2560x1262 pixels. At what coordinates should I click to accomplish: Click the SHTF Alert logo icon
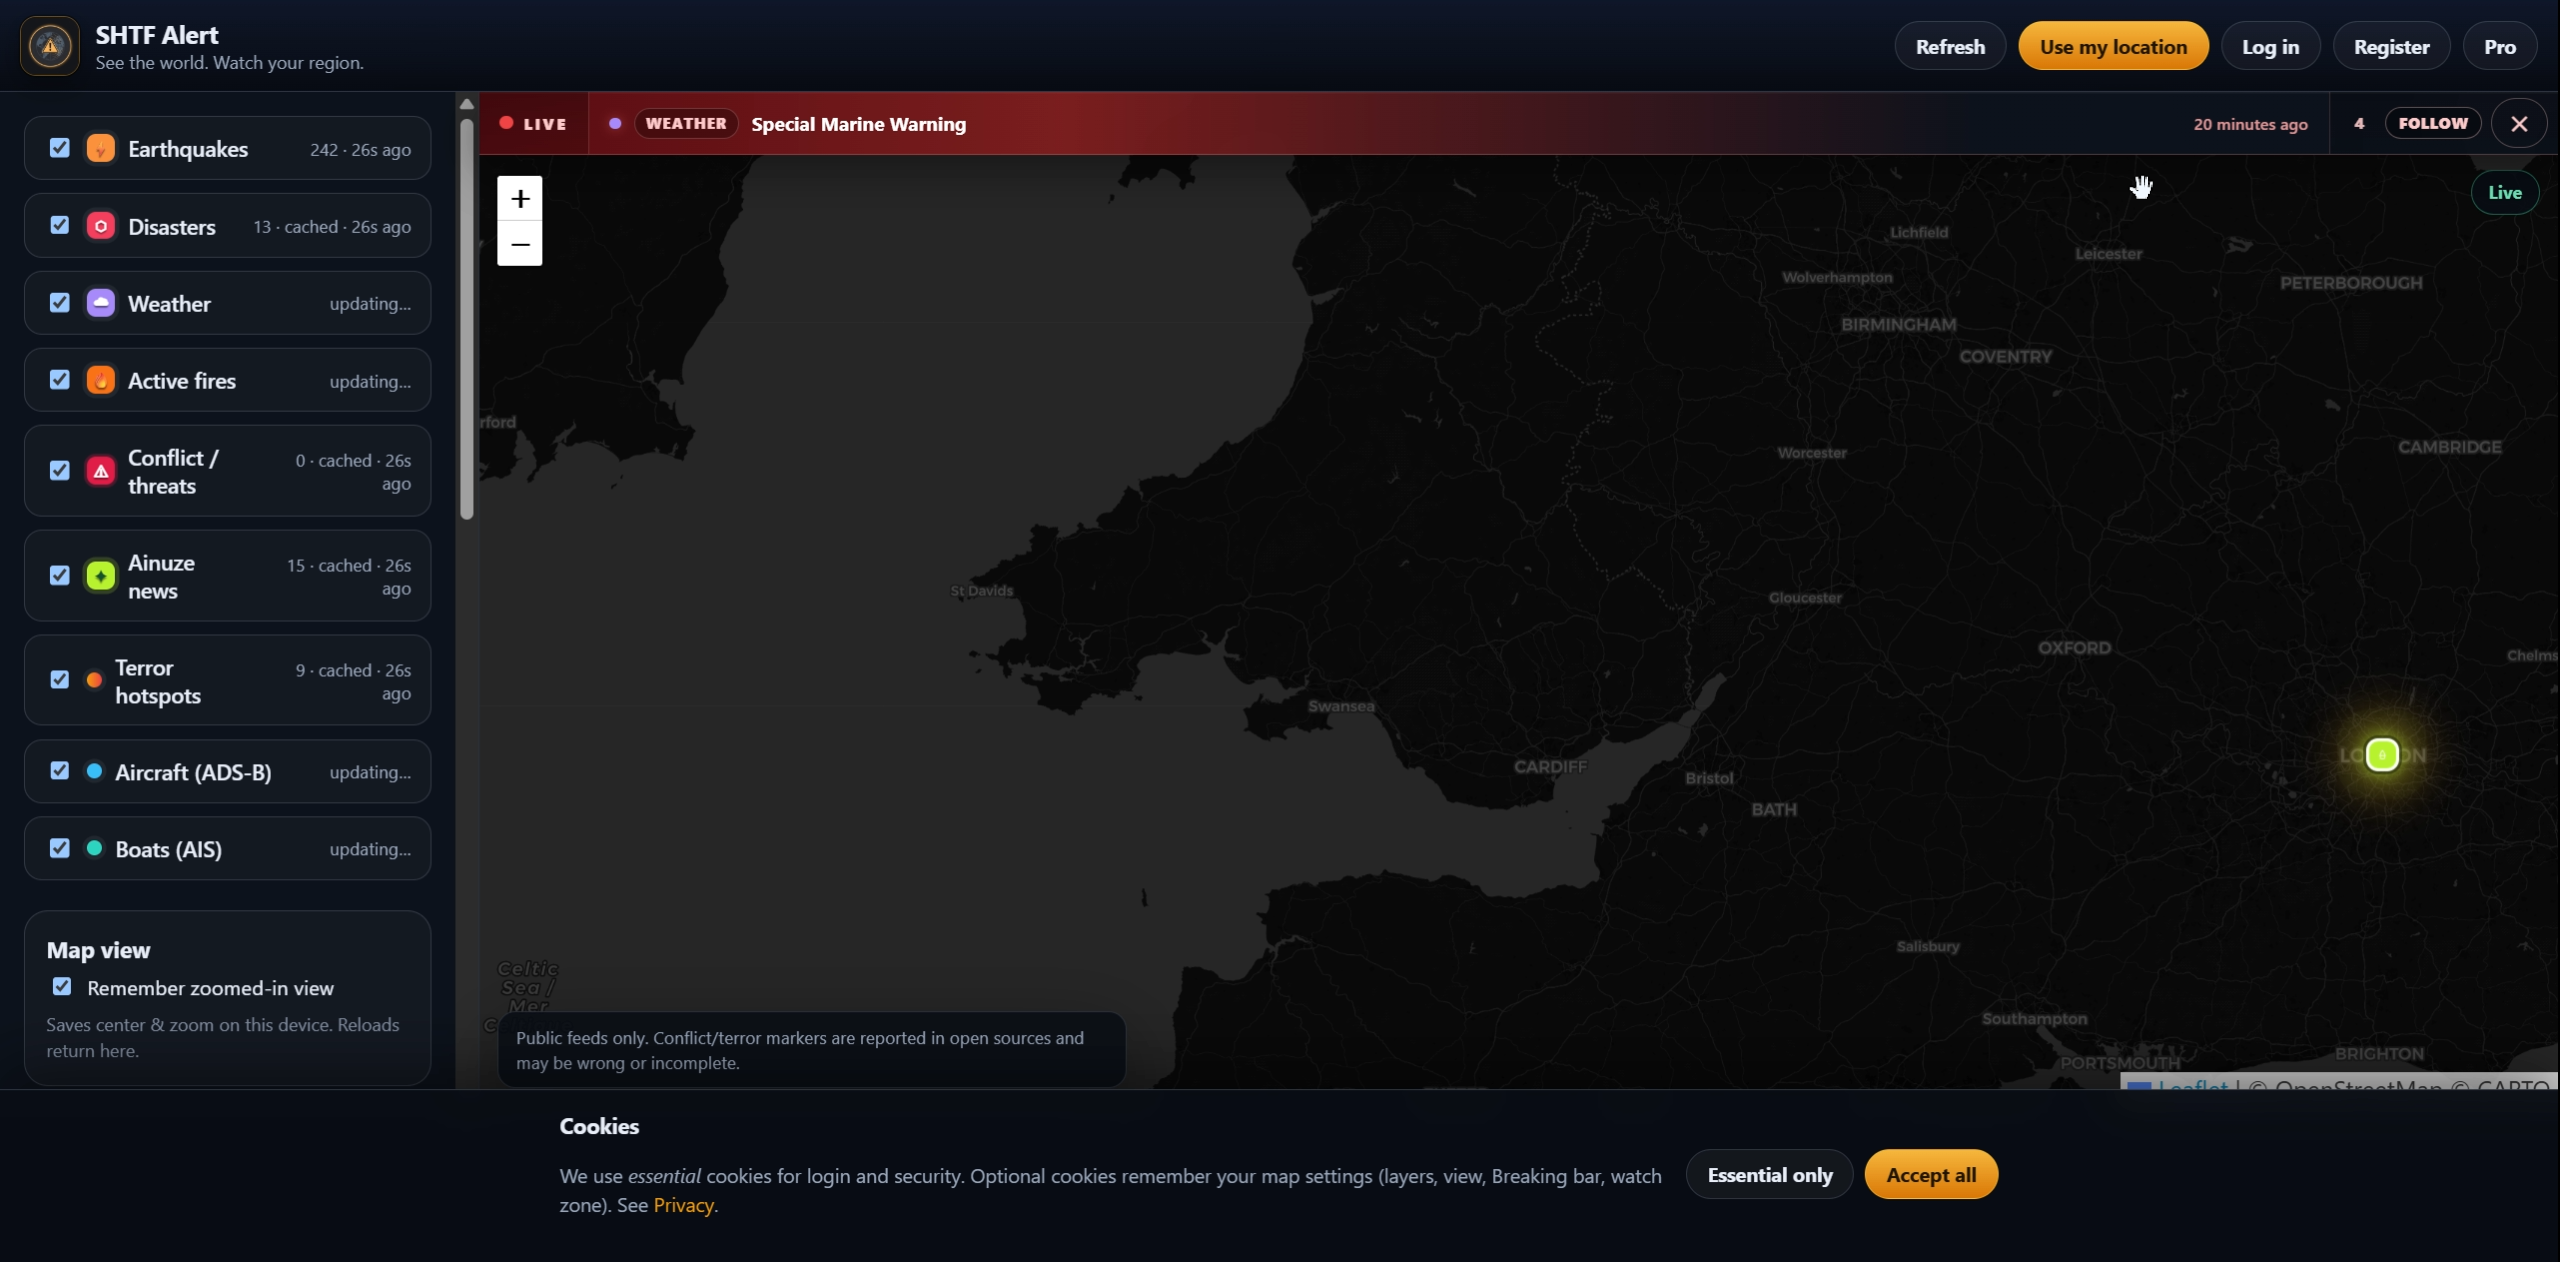click(50, 46)
